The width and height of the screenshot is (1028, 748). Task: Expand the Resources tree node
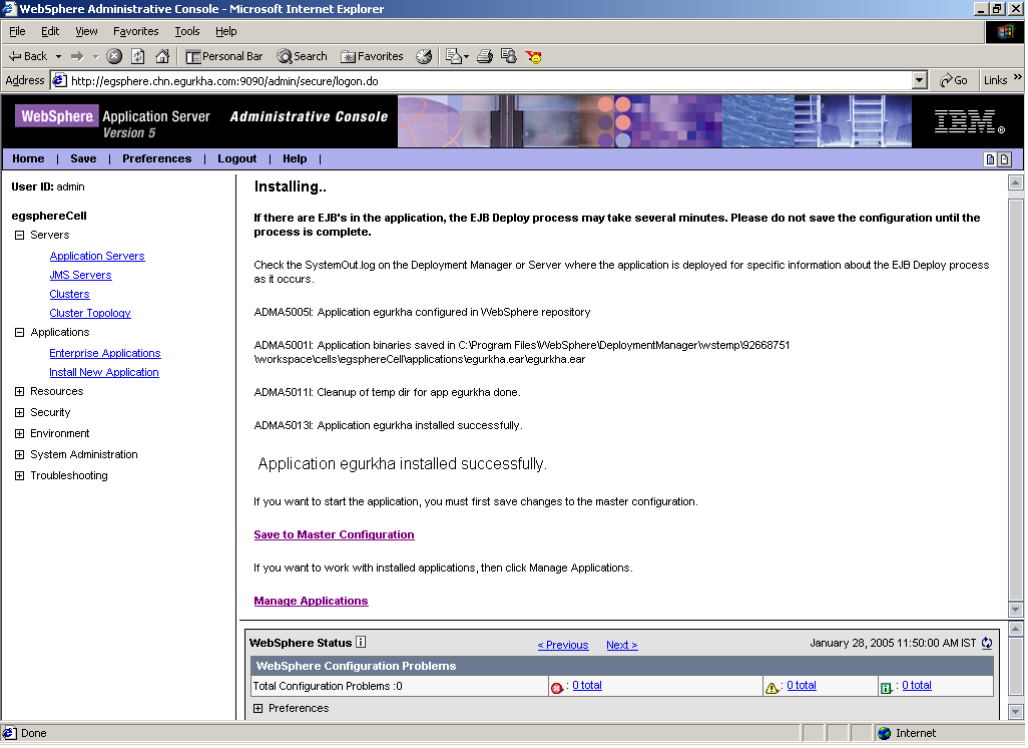coord(20,392)
